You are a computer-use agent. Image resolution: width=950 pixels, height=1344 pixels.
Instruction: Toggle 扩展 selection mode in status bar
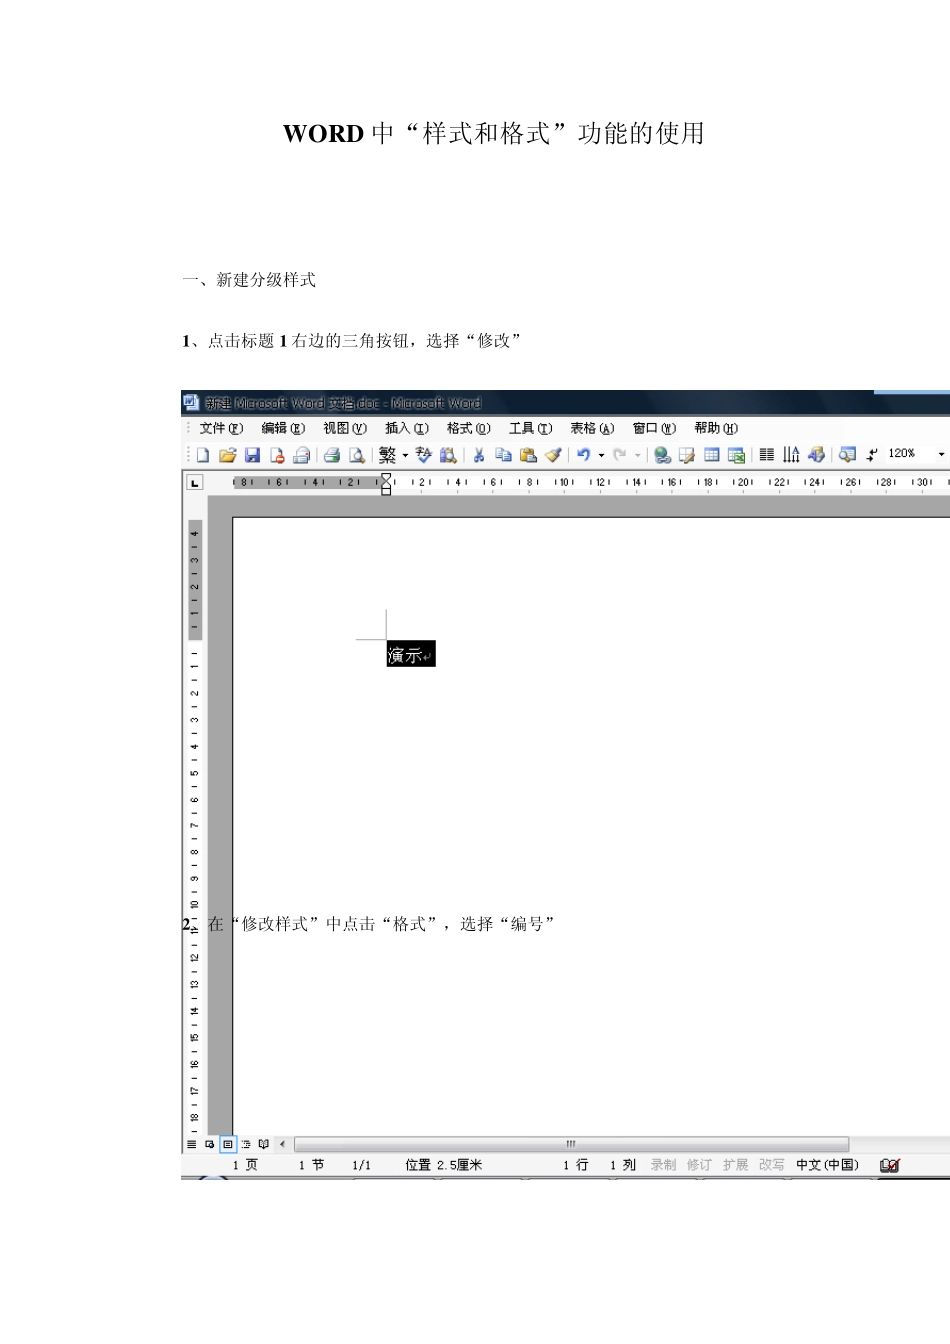[x=735, y=1165]
